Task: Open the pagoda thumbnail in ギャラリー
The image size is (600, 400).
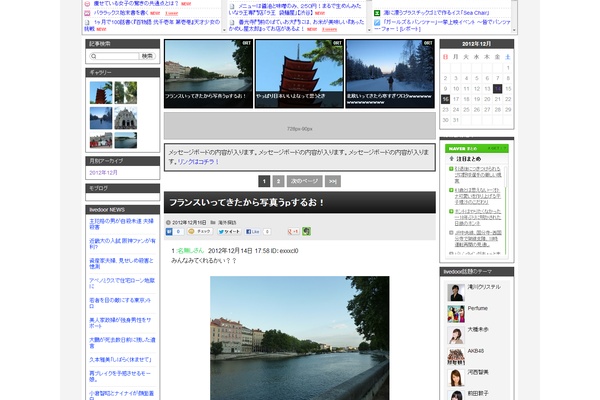Action: pos(101,93)
